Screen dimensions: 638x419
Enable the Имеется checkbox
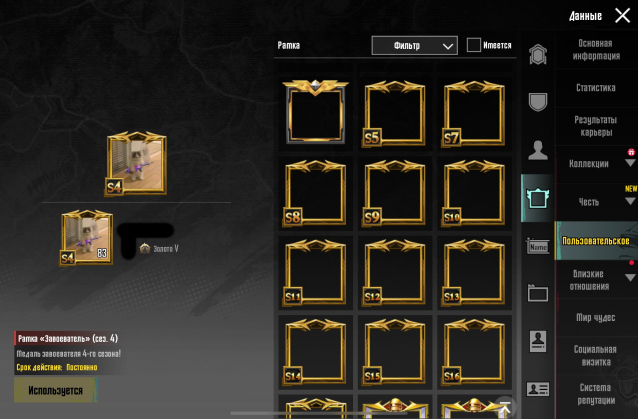474,45
